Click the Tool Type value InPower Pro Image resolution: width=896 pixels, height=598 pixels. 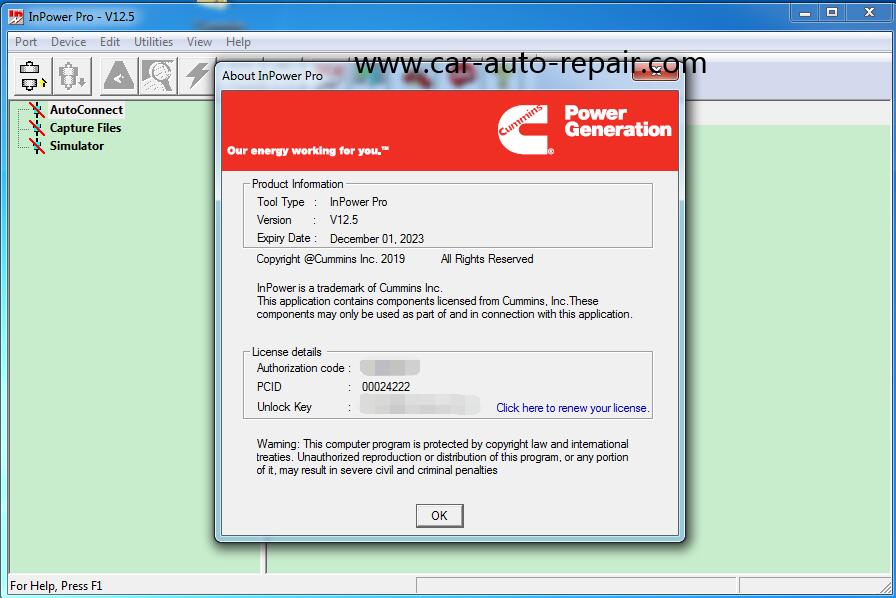(358, 202)
